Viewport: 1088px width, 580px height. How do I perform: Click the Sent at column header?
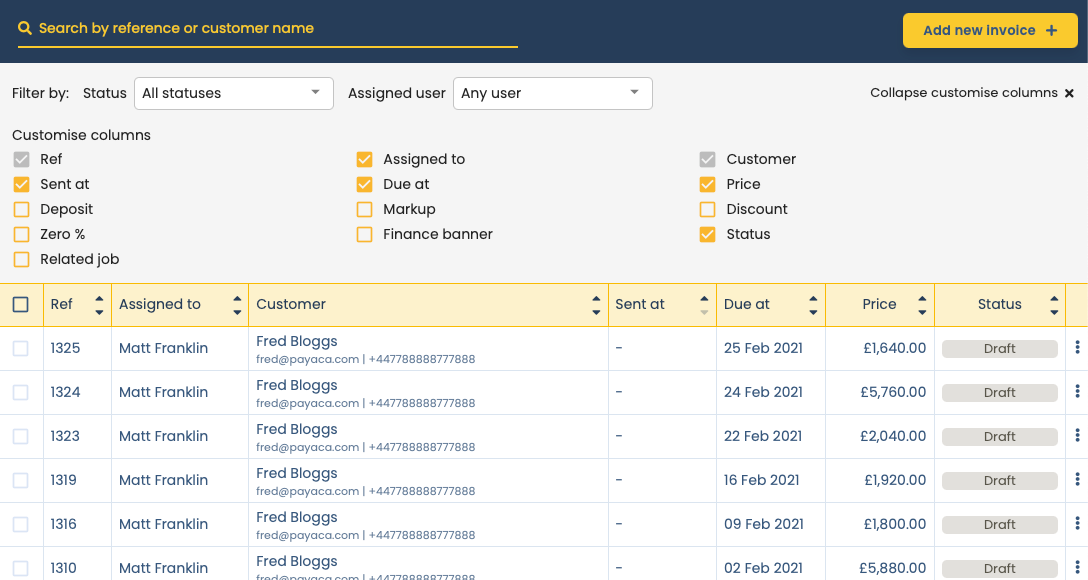point(640,305)
